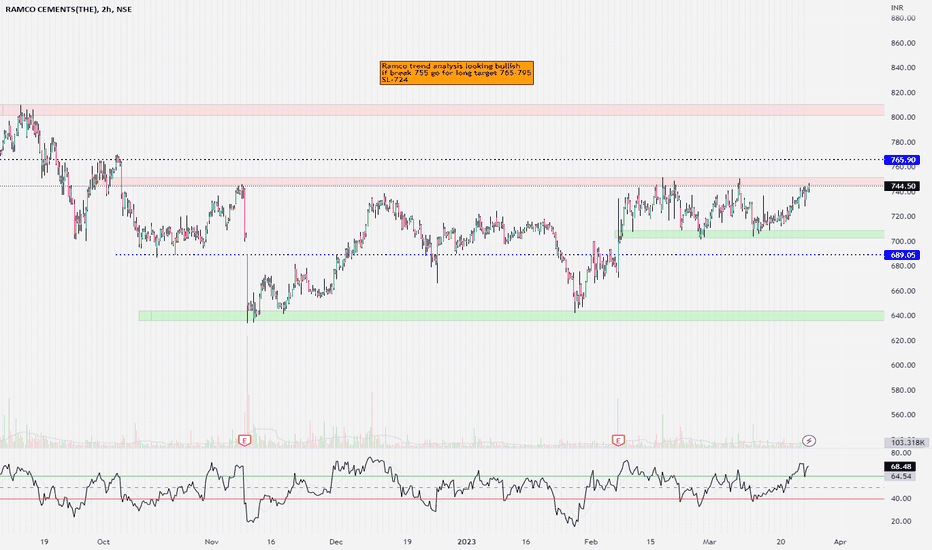The image size is (932, 550).
Task: Click the Nov label on time axis
Action: click(212, 542)
